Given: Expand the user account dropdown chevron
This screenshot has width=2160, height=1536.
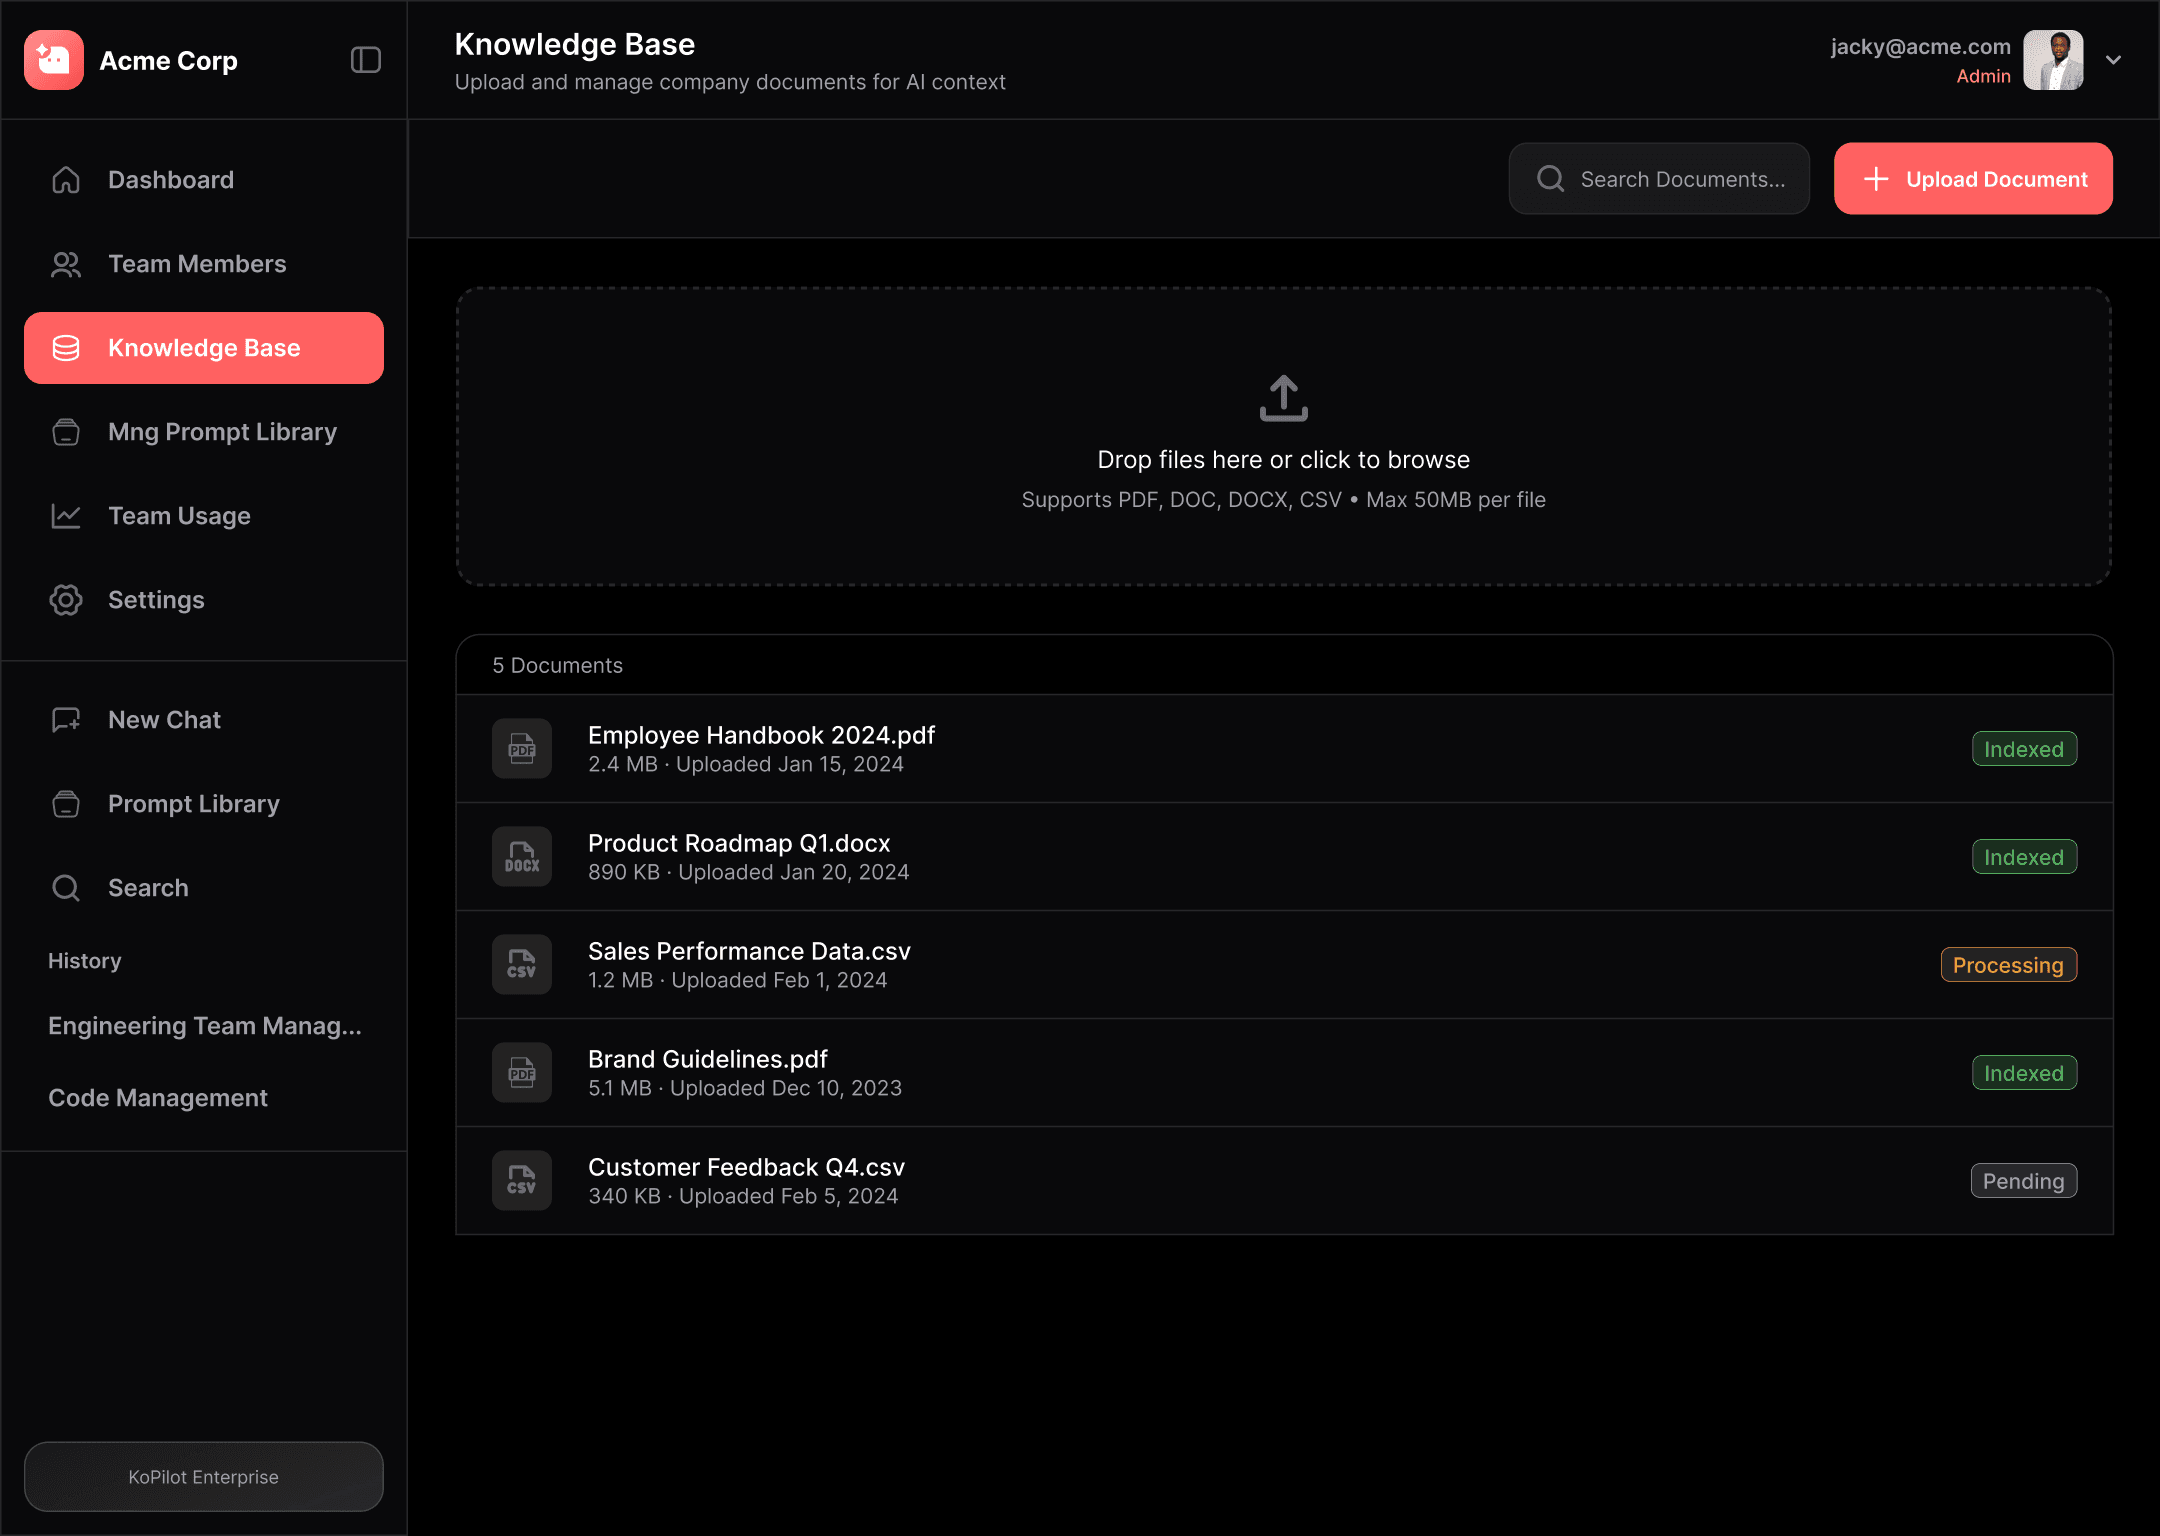Looking at the screenshot, I should pos(2113,60).
